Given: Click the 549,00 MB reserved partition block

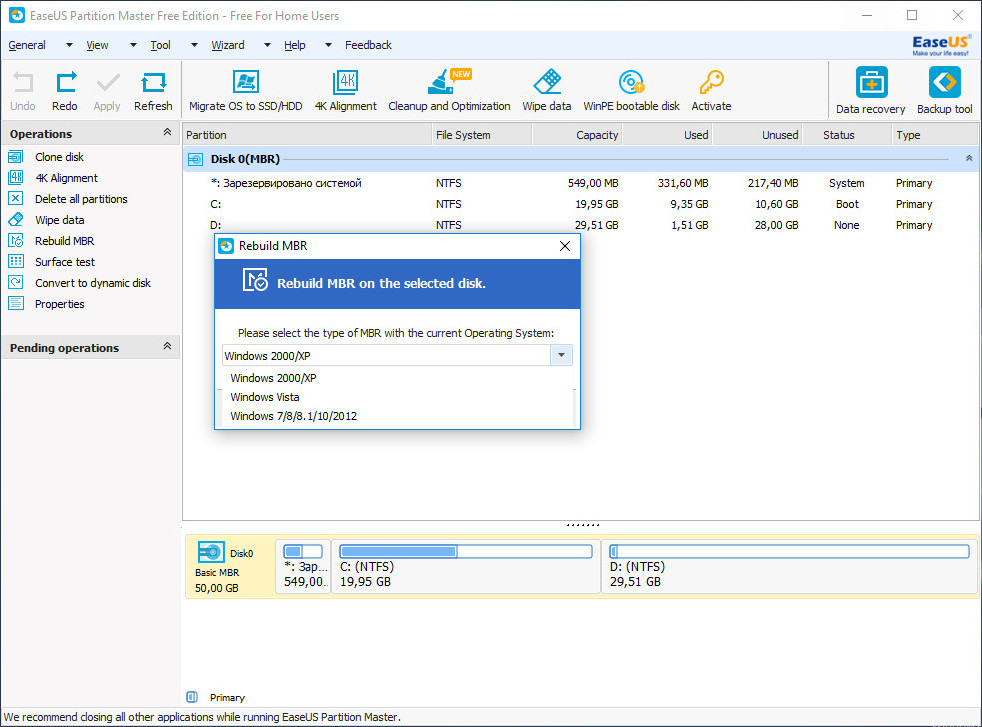Looking at the screenshot, I should coord(303,567).
